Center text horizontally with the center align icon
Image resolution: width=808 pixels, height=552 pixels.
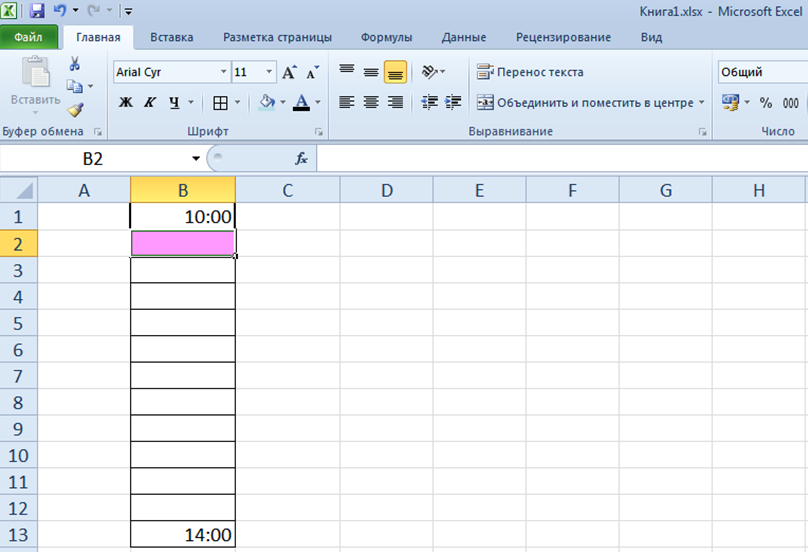coord(371,102)
